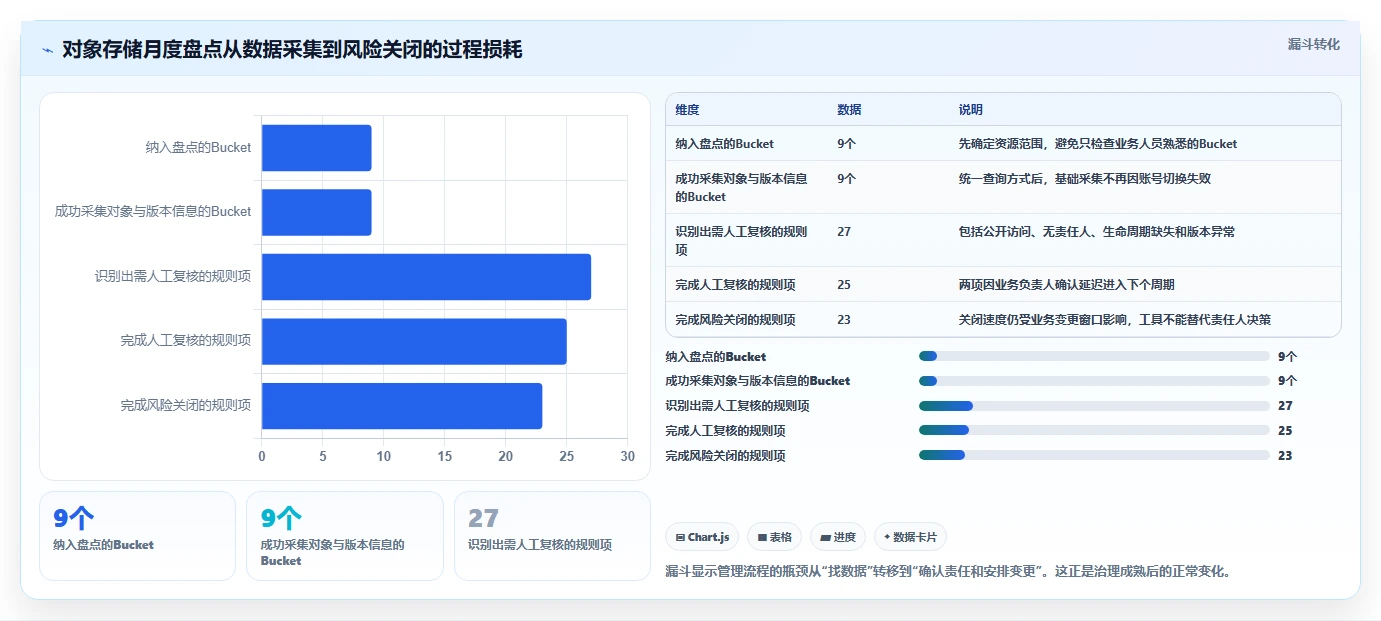1381x621 pixels.
Task: Click the 漏斗转化 label in header
Action: click(1313, 44)
